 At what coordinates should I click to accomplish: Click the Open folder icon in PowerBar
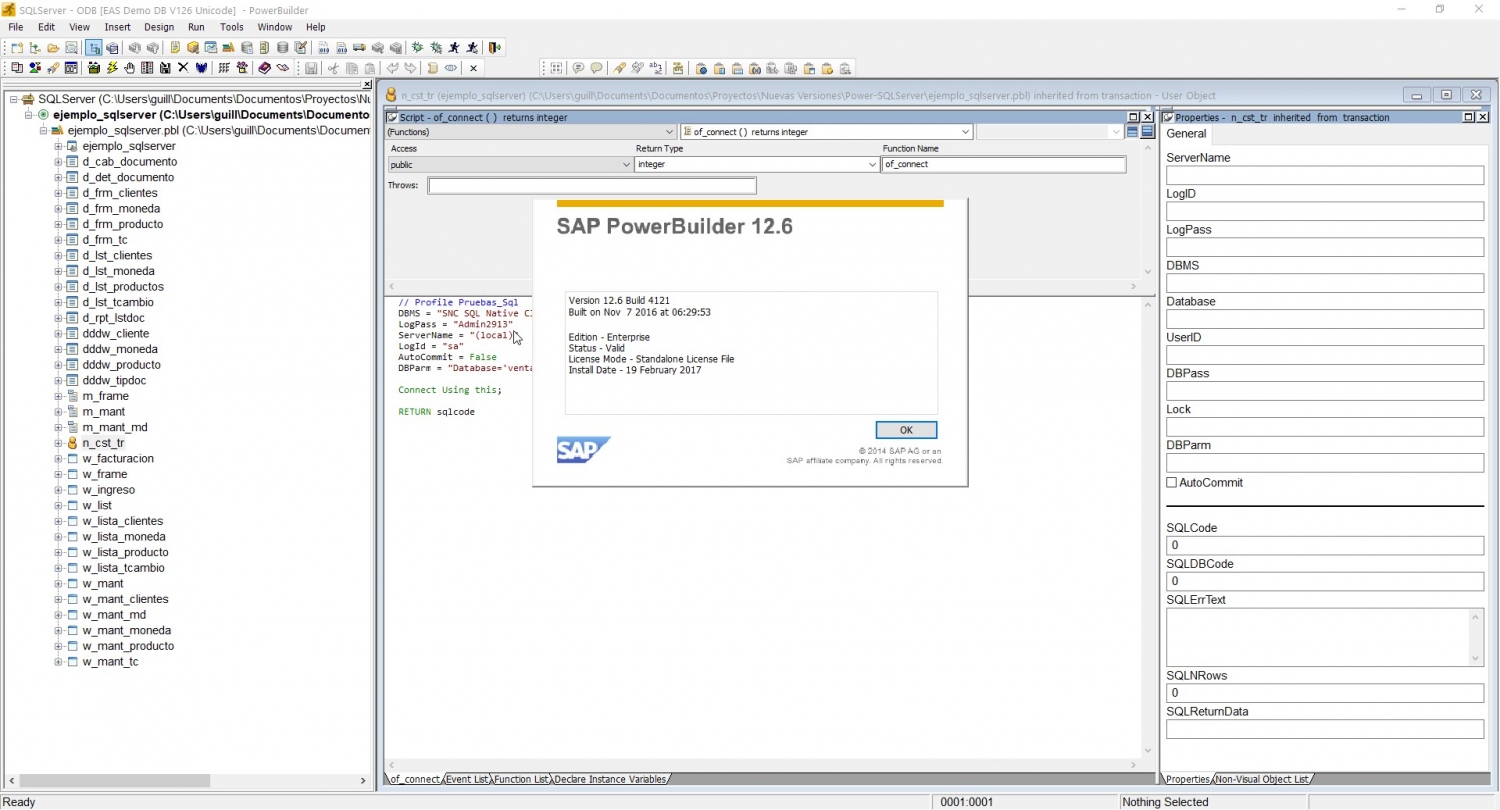pyautogui.click(x=53, y=48)
